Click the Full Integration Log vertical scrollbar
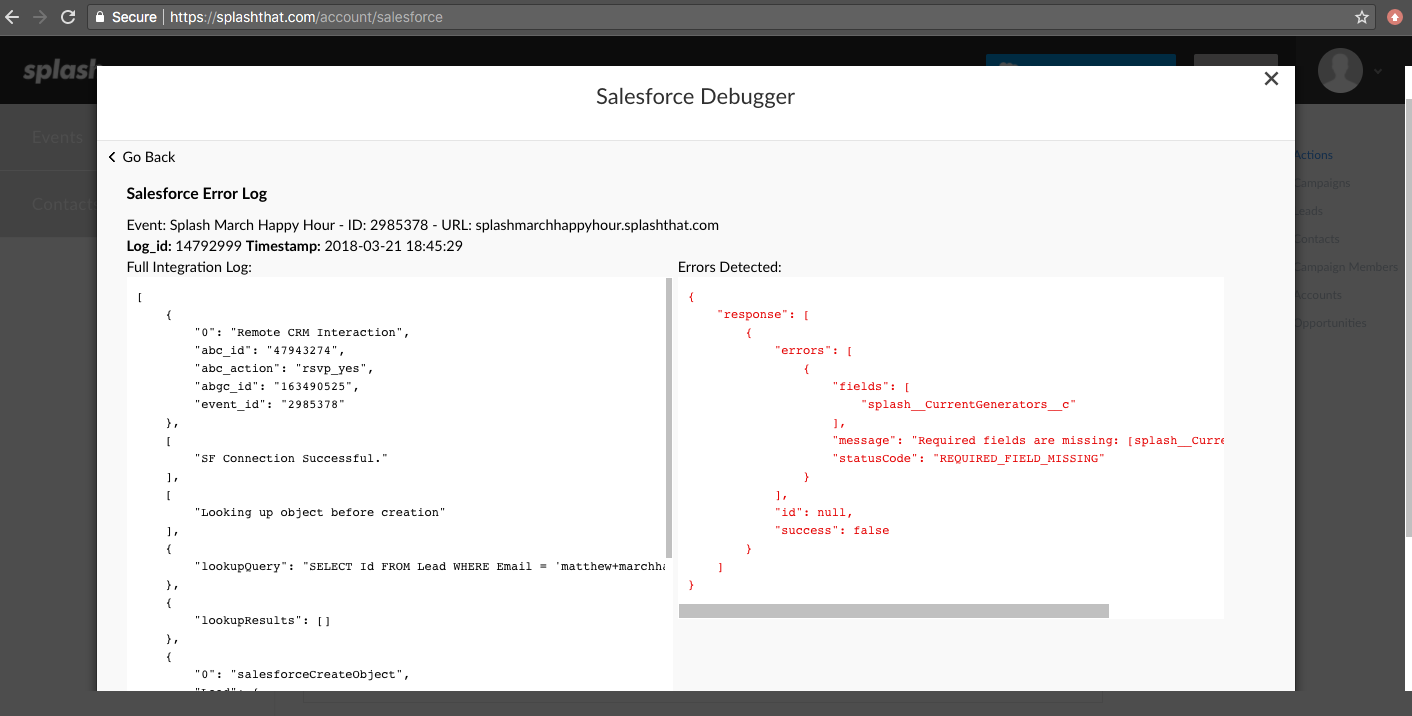Image resolution: width=1412 pixels, height=716 pixels. (669, 418)
